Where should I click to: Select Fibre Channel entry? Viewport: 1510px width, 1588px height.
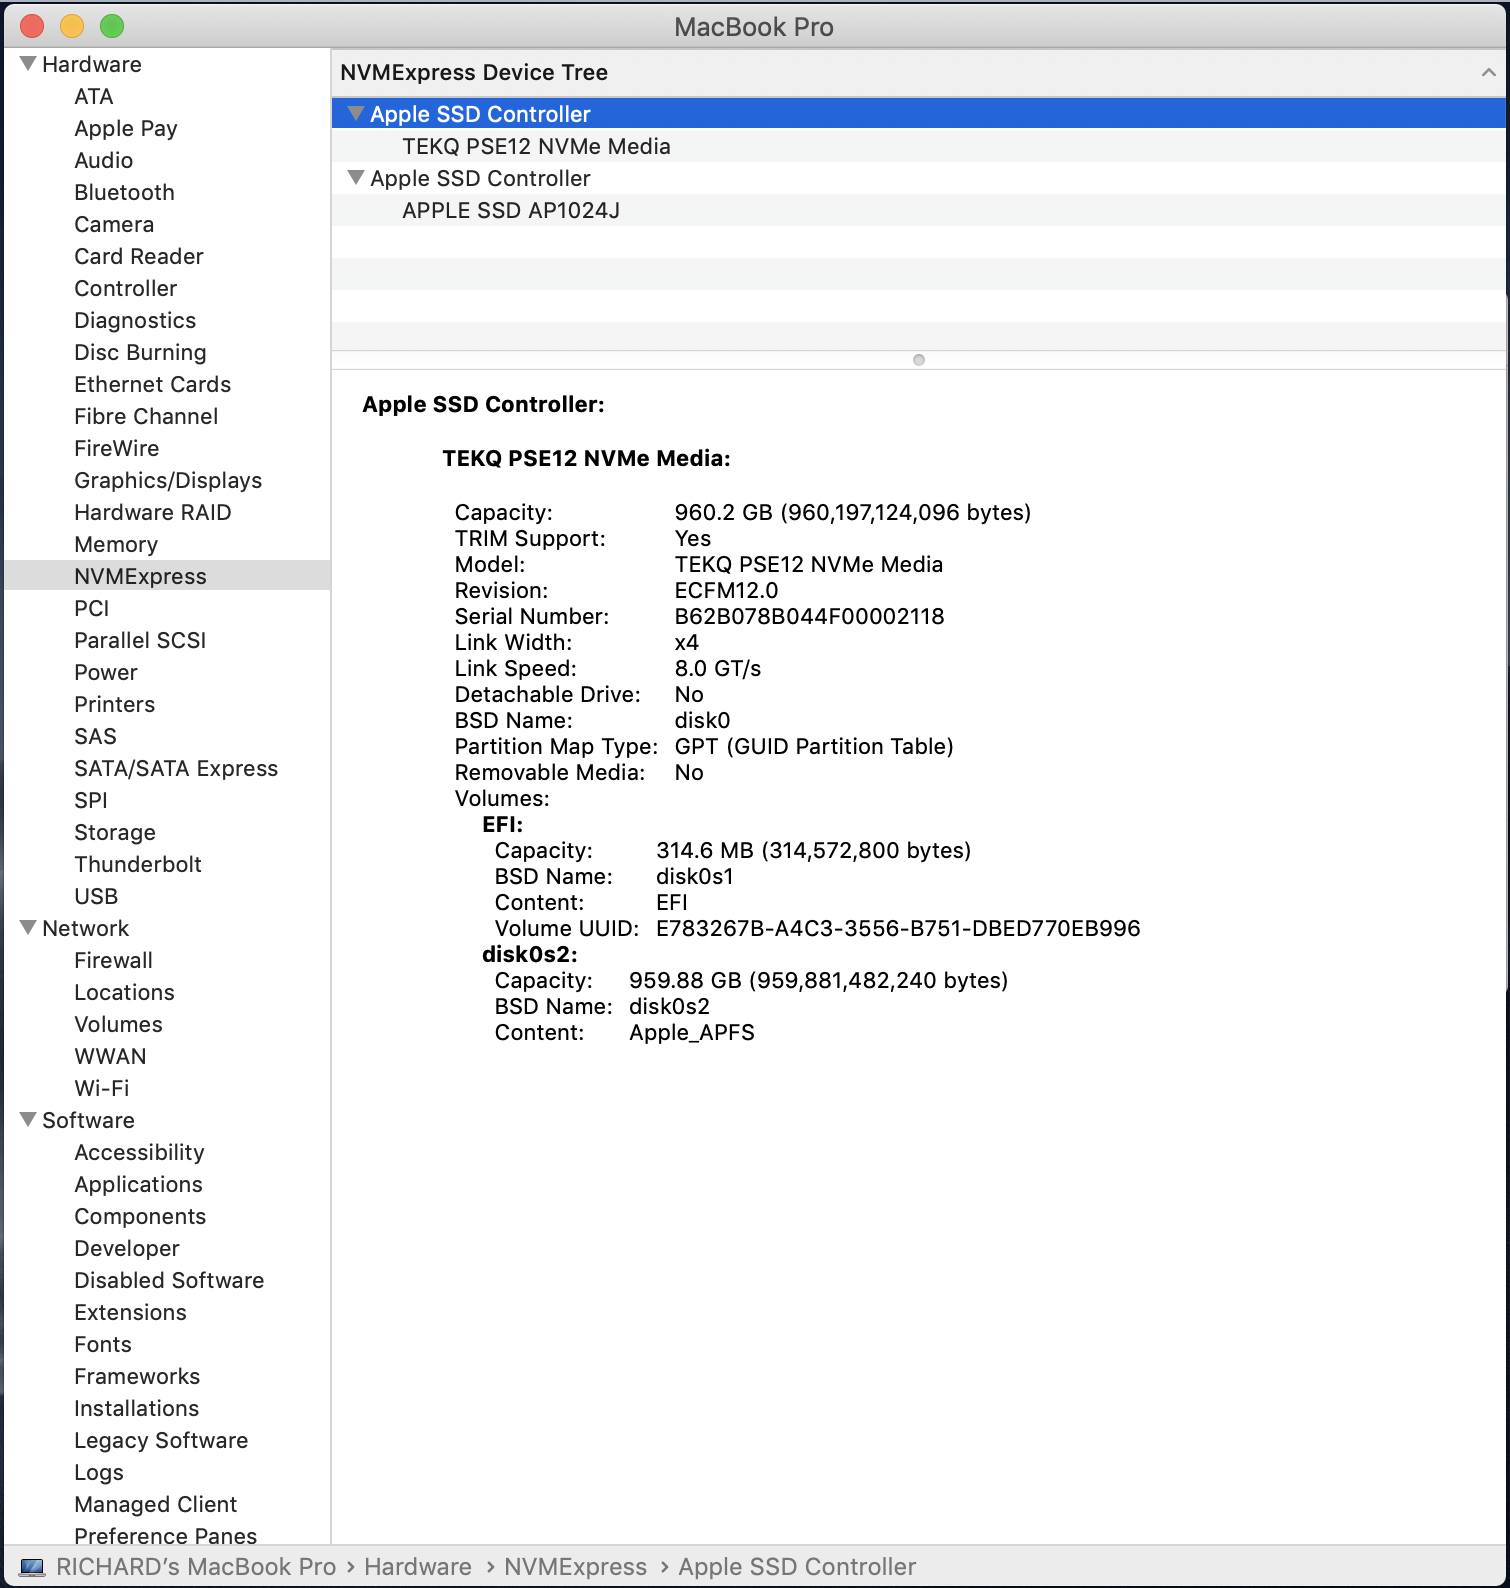146,416
